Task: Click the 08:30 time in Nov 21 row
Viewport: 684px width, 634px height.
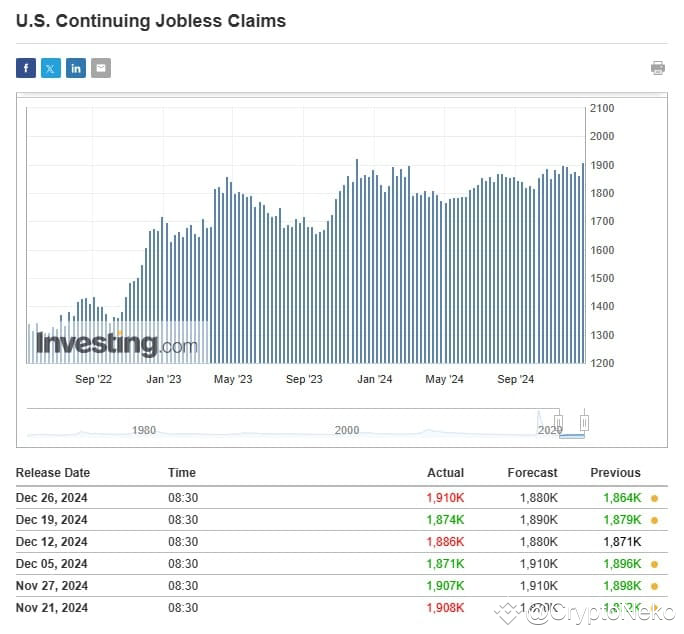Action: [183, 607]
